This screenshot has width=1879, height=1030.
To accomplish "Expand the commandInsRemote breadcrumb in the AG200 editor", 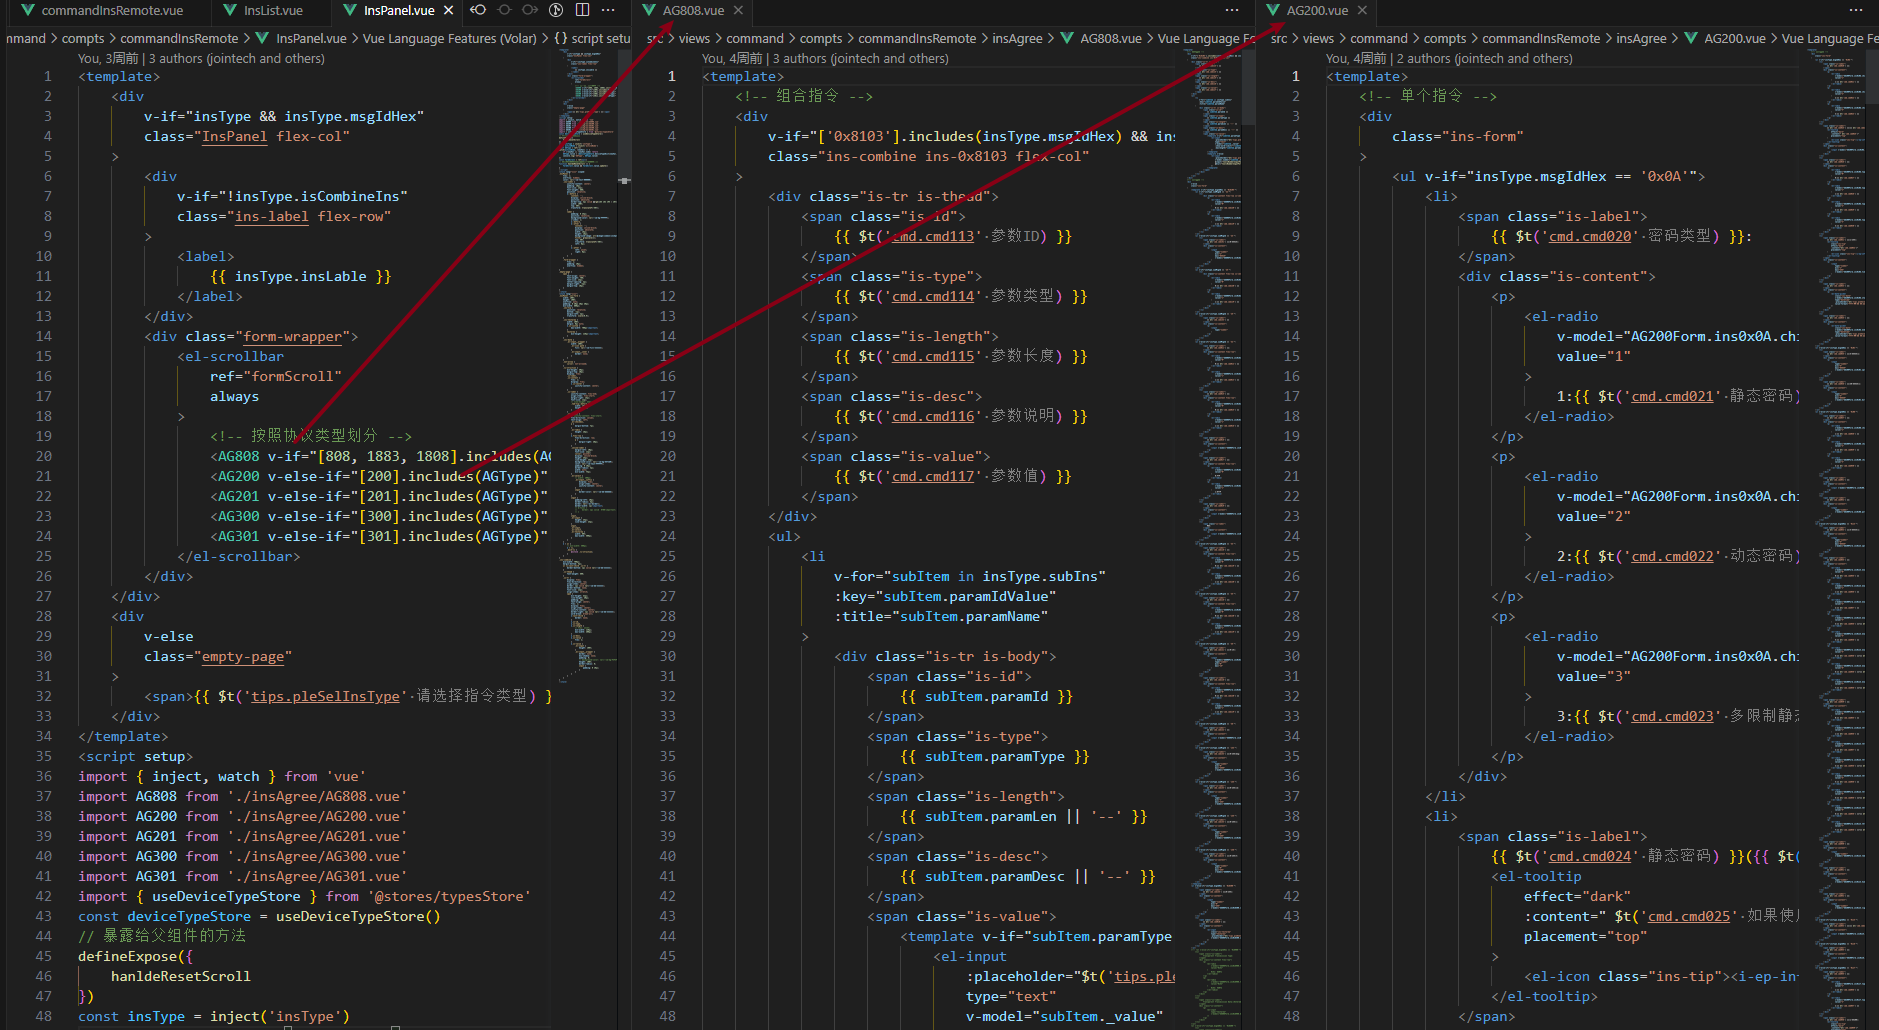I will [1540, 39].
